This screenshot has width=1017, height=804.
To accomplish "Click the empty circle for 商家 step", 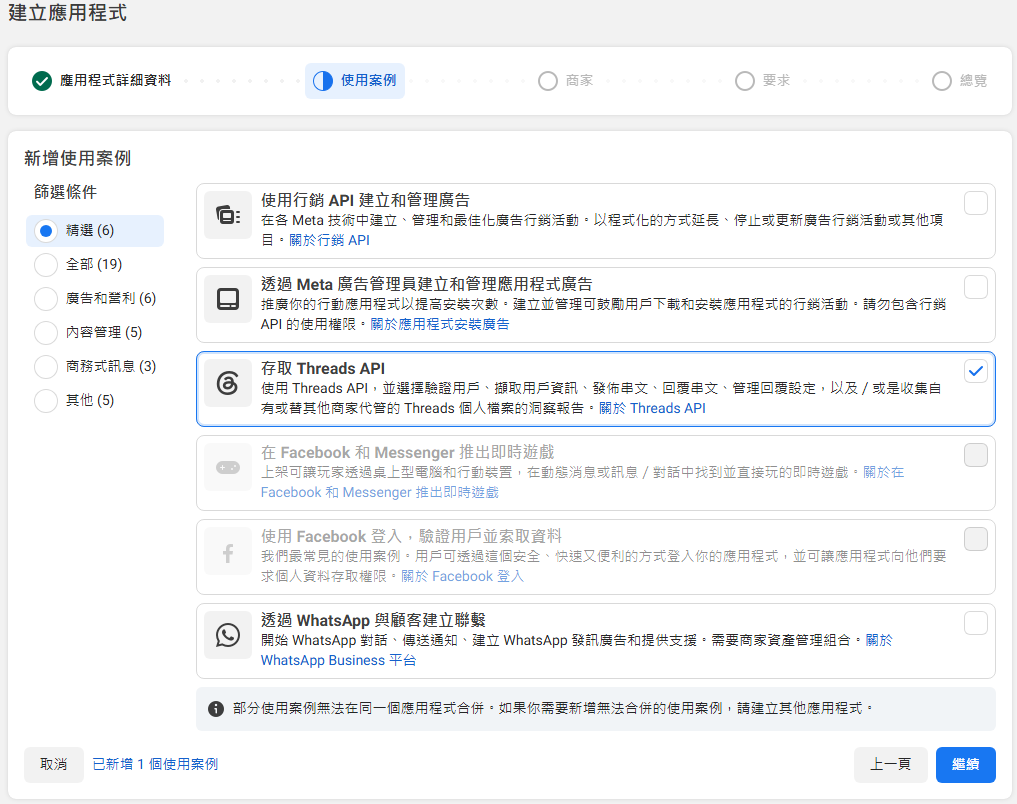I will point(548,81).
